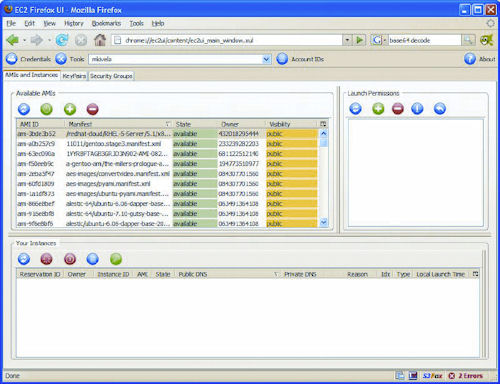
Task: Open the File menu
Action: 11,23
